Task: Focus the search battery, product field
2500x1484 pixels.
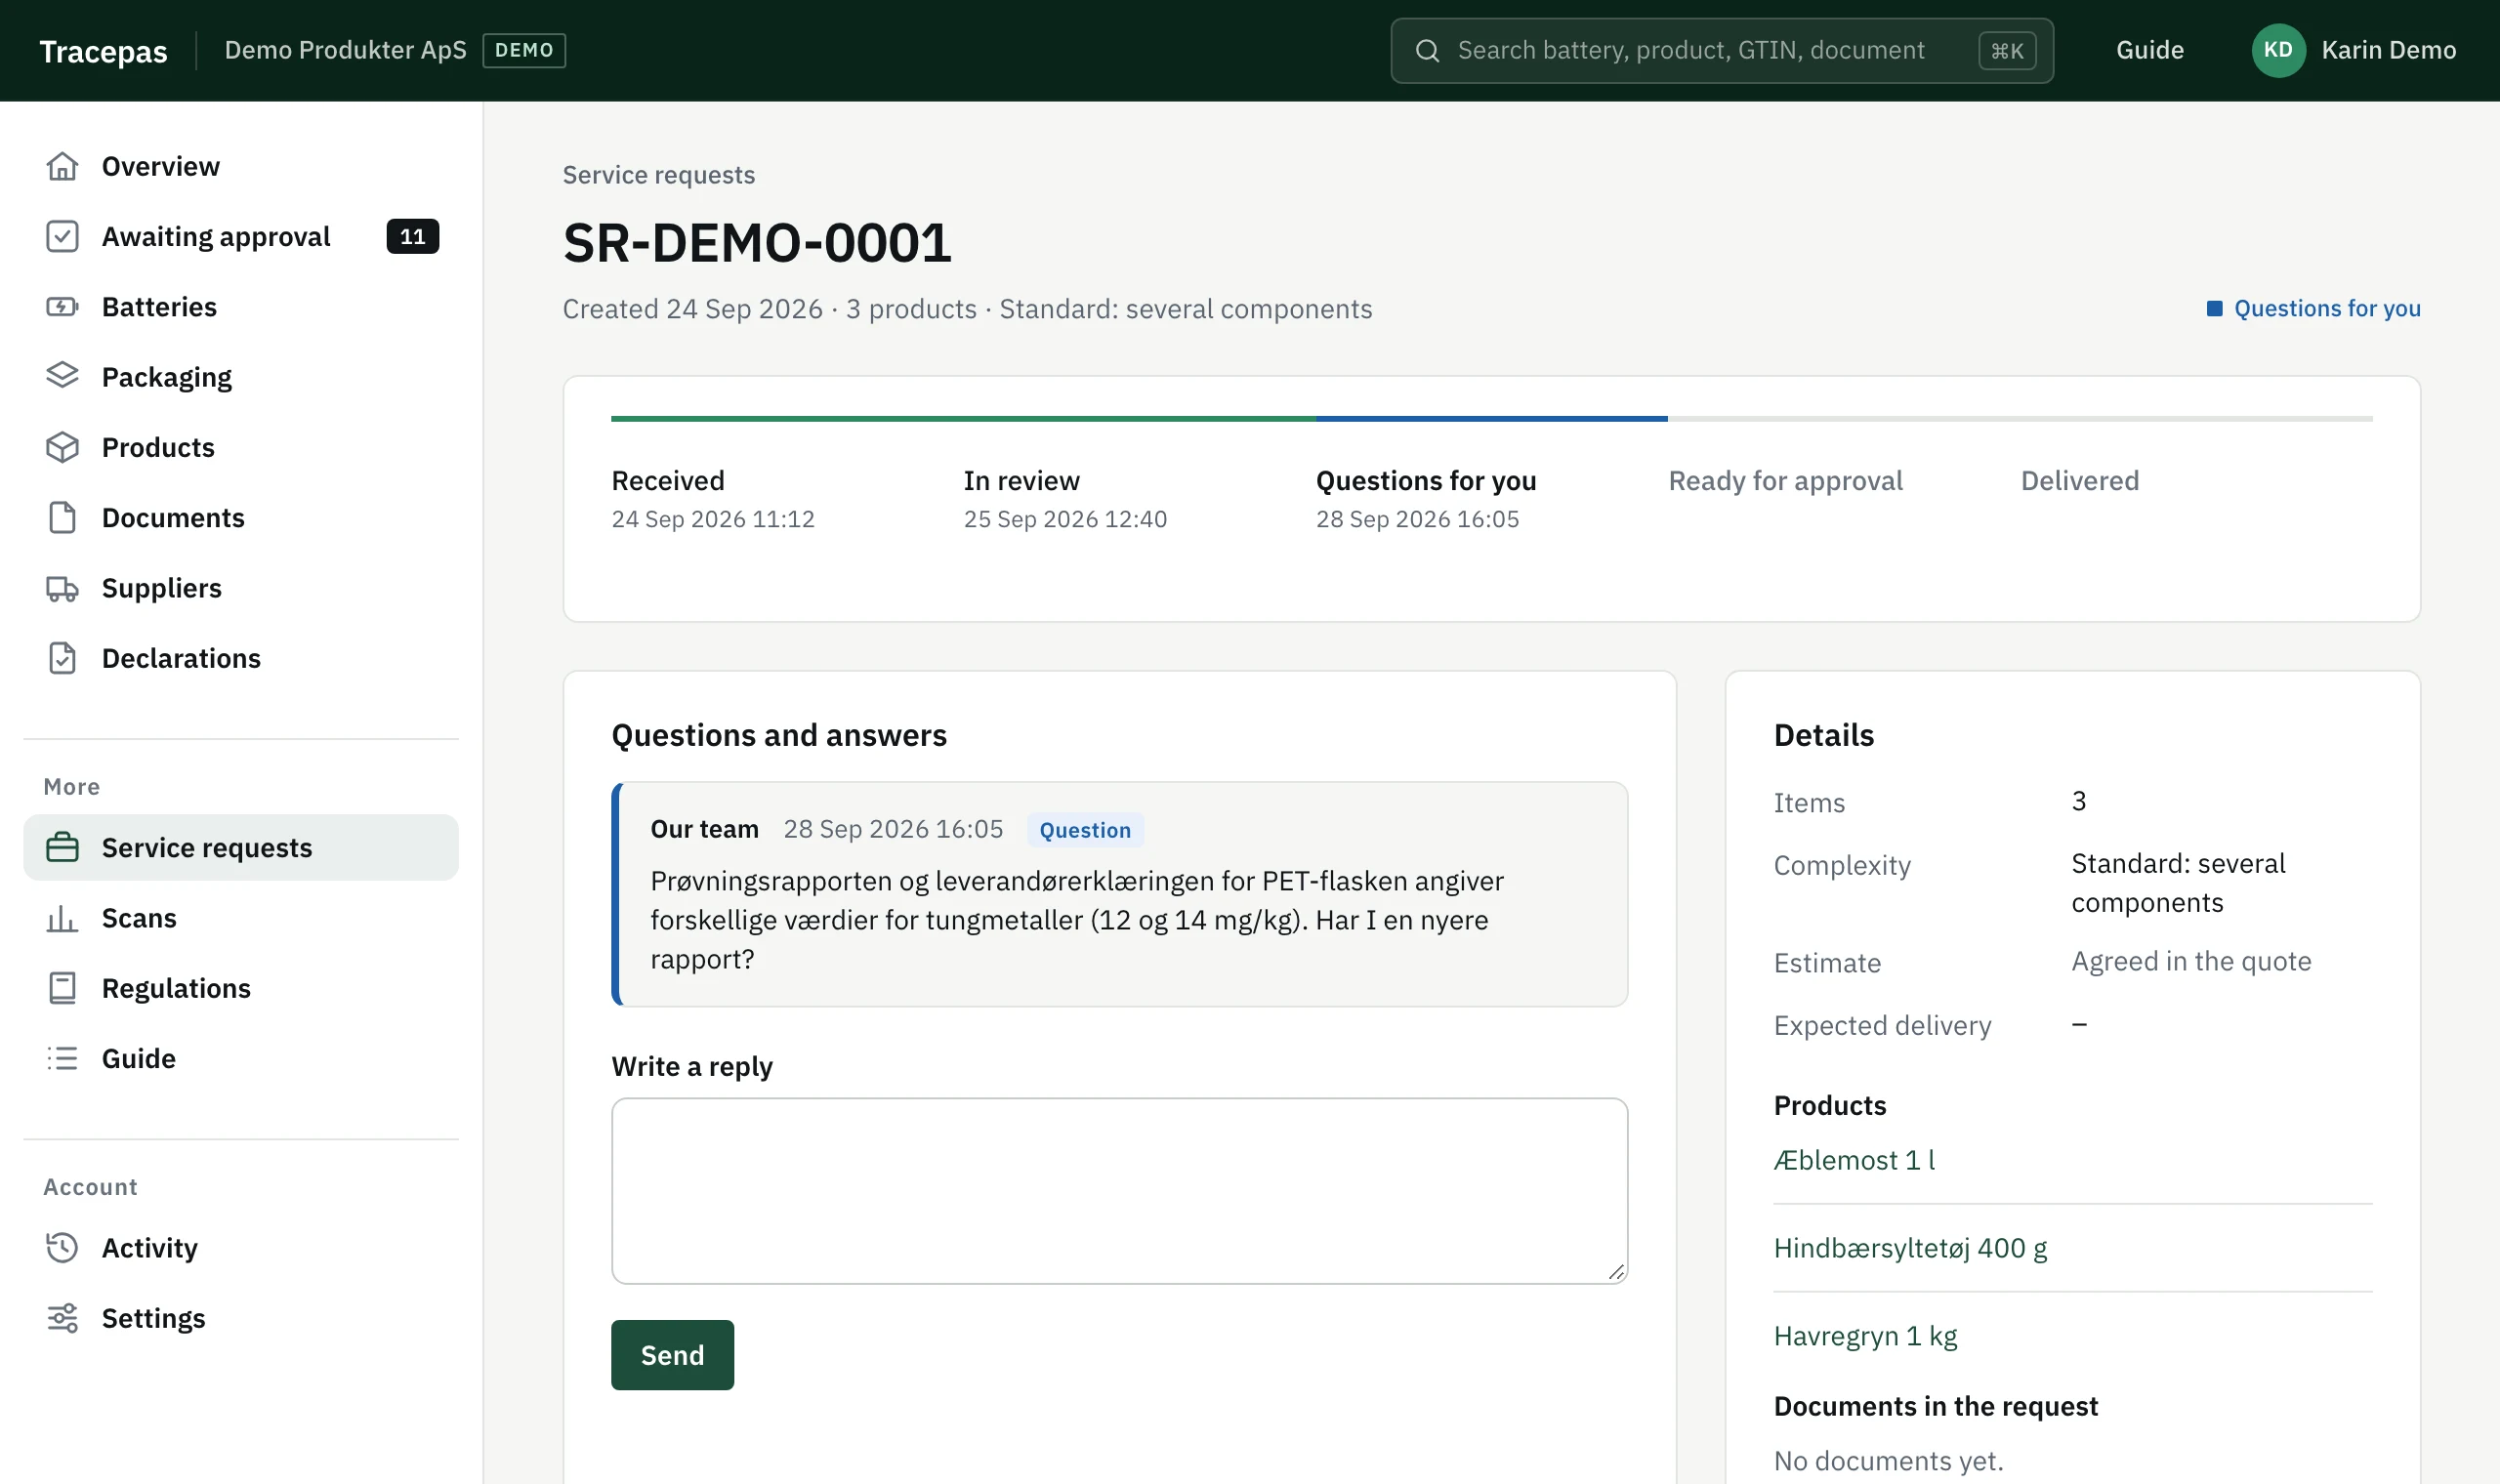Action: coord(1721,50)
